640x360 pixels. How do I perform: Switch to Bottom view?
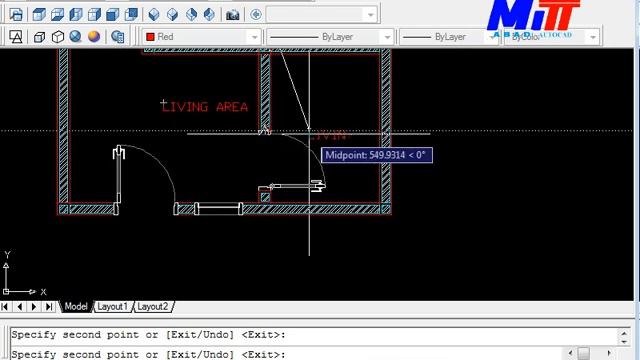57,15
